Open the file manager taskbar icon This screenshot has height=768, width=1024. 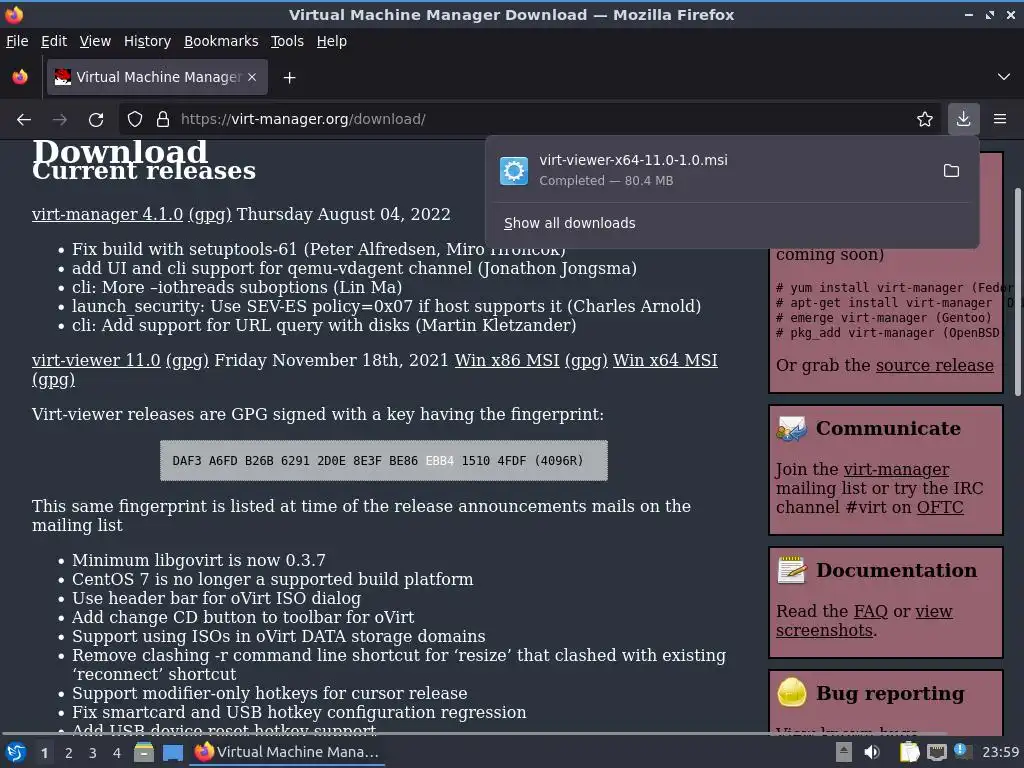pos(144,752)
